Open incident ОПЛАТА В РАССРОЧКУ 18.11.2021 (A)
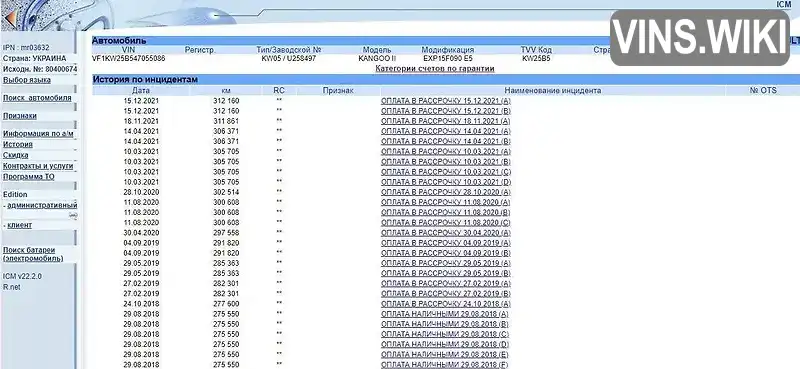800x369 pixels. tap(445, 121)
